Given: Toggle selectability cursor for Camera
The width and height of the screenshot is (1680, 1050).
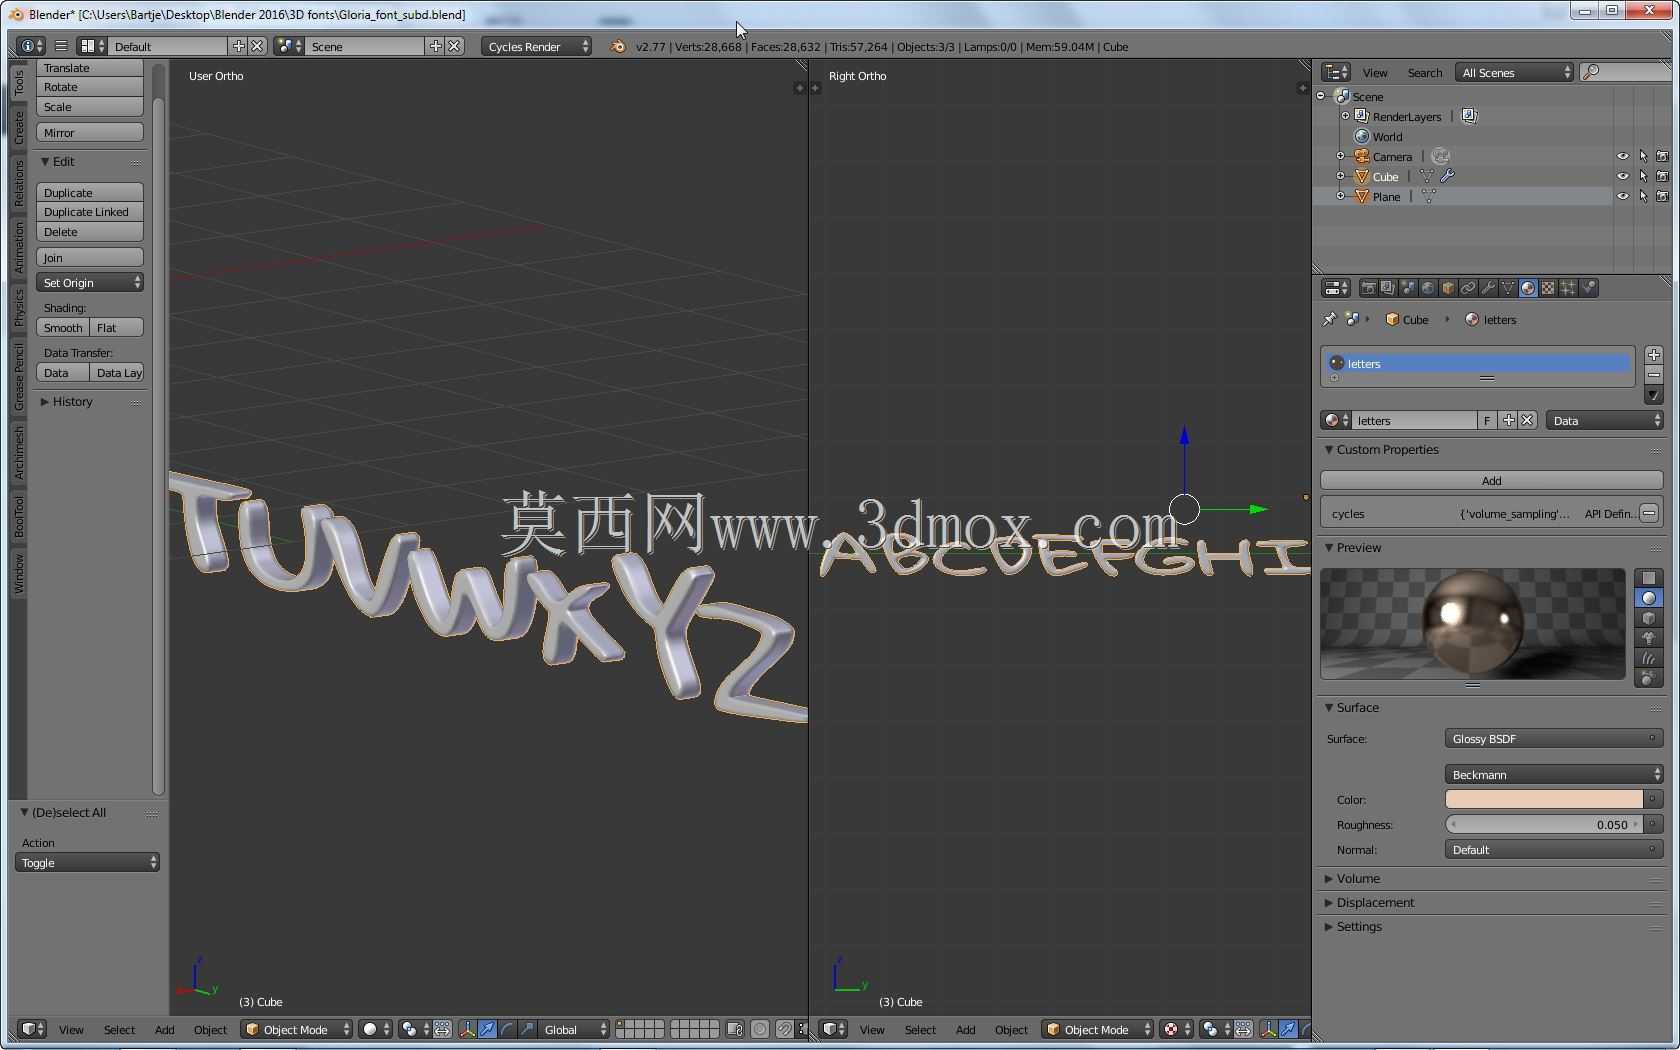Looking at the screenshot, I should (x=1643, y=156).
